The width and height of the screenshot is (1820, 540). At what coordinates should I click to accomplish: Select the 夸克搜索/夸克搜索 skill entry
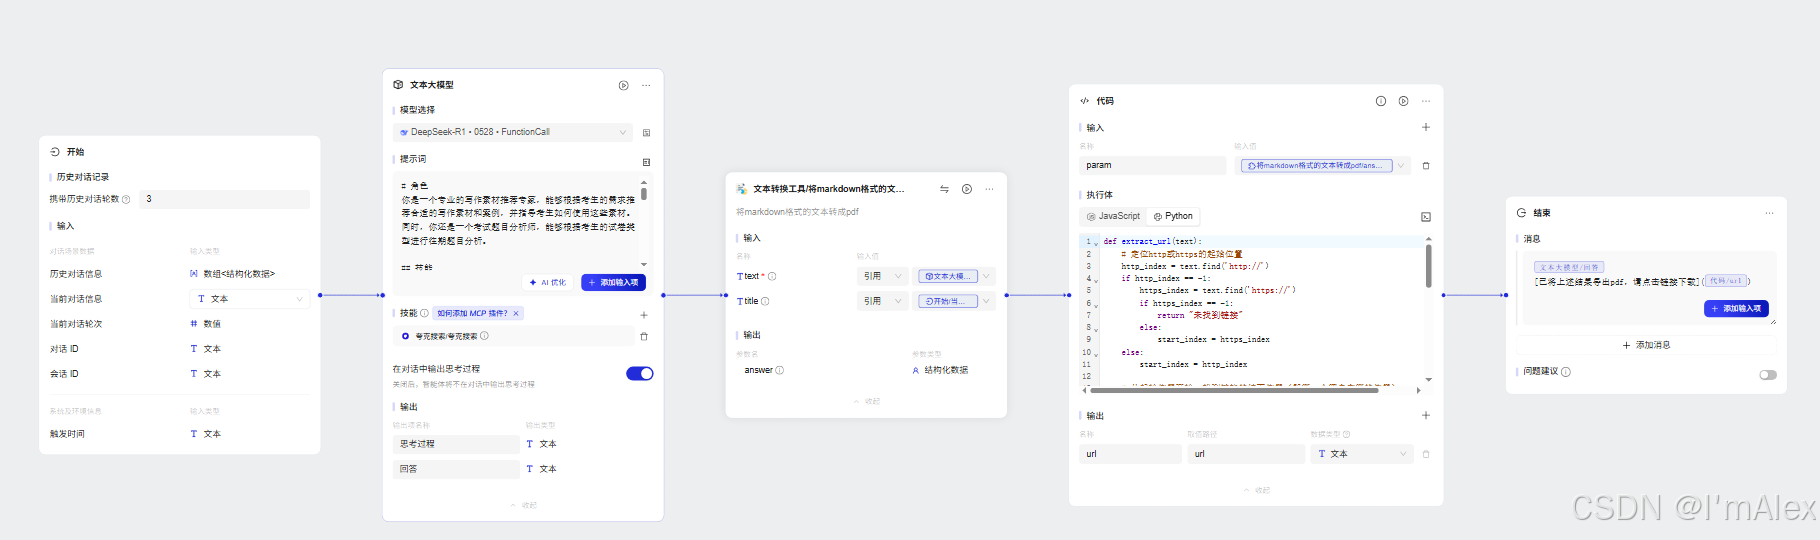(513, 336)
